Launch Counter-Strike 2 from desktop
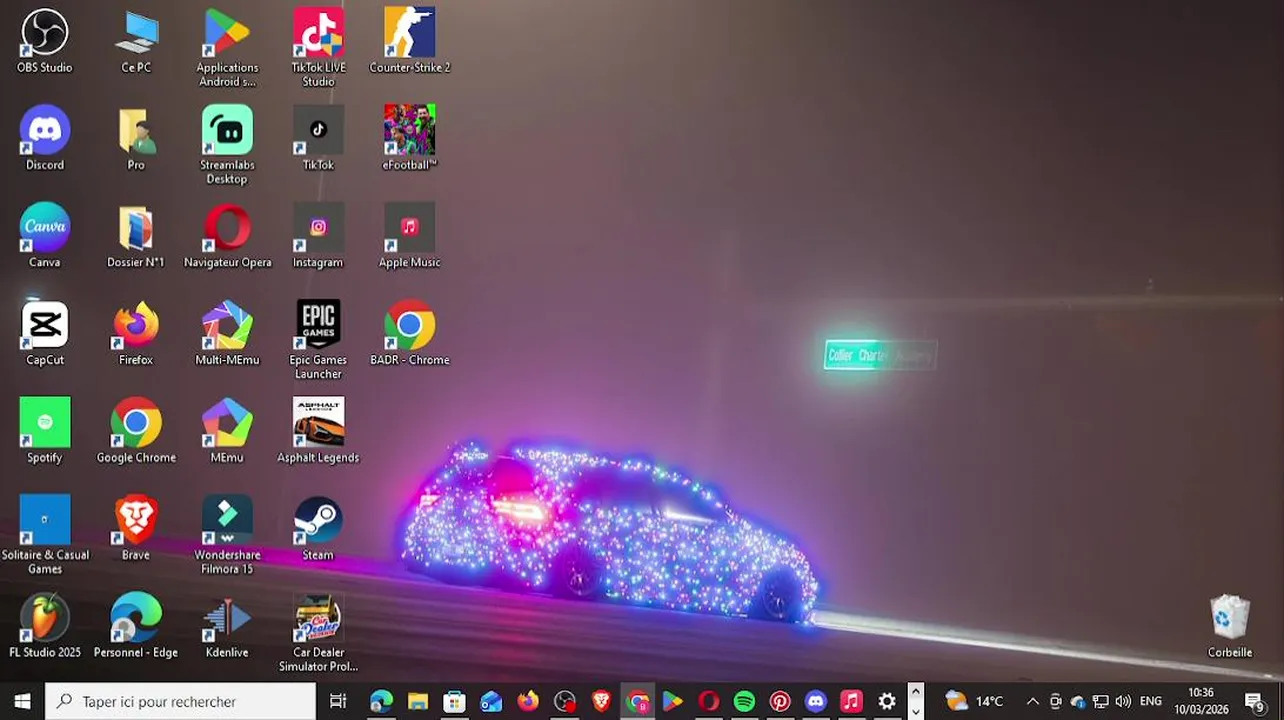The height and width of the screenshot is (720, 1284). pos(409,41)
